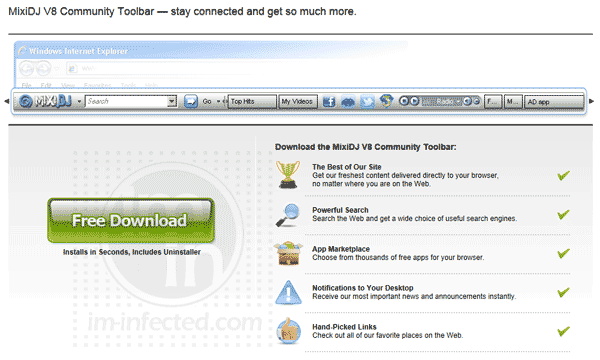Click the checkmark beside The Best of Our Site
600x360 pixels.
pos(563,176)
